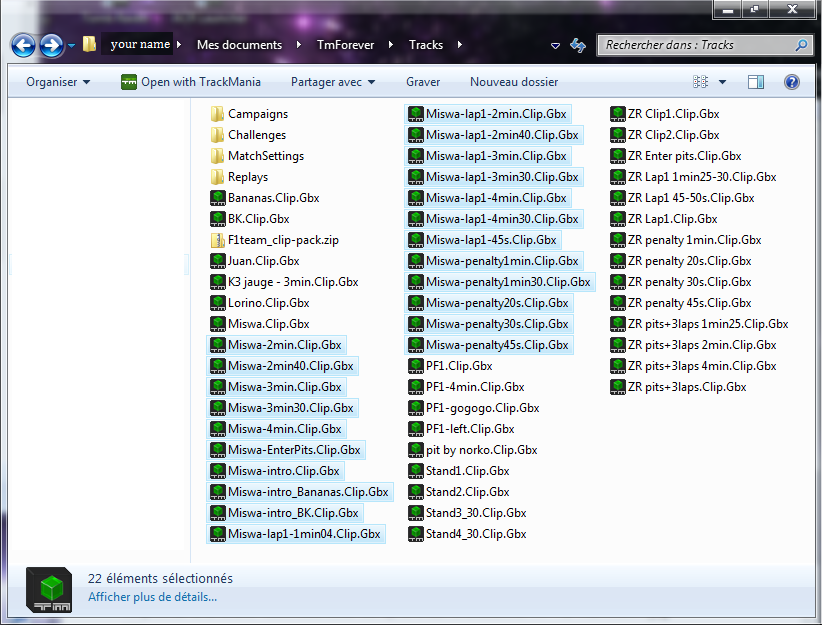Click the refresh icon beside address bar
Image resolution: width=822 pixels, height=625 pixels.
tap(578, 46)
